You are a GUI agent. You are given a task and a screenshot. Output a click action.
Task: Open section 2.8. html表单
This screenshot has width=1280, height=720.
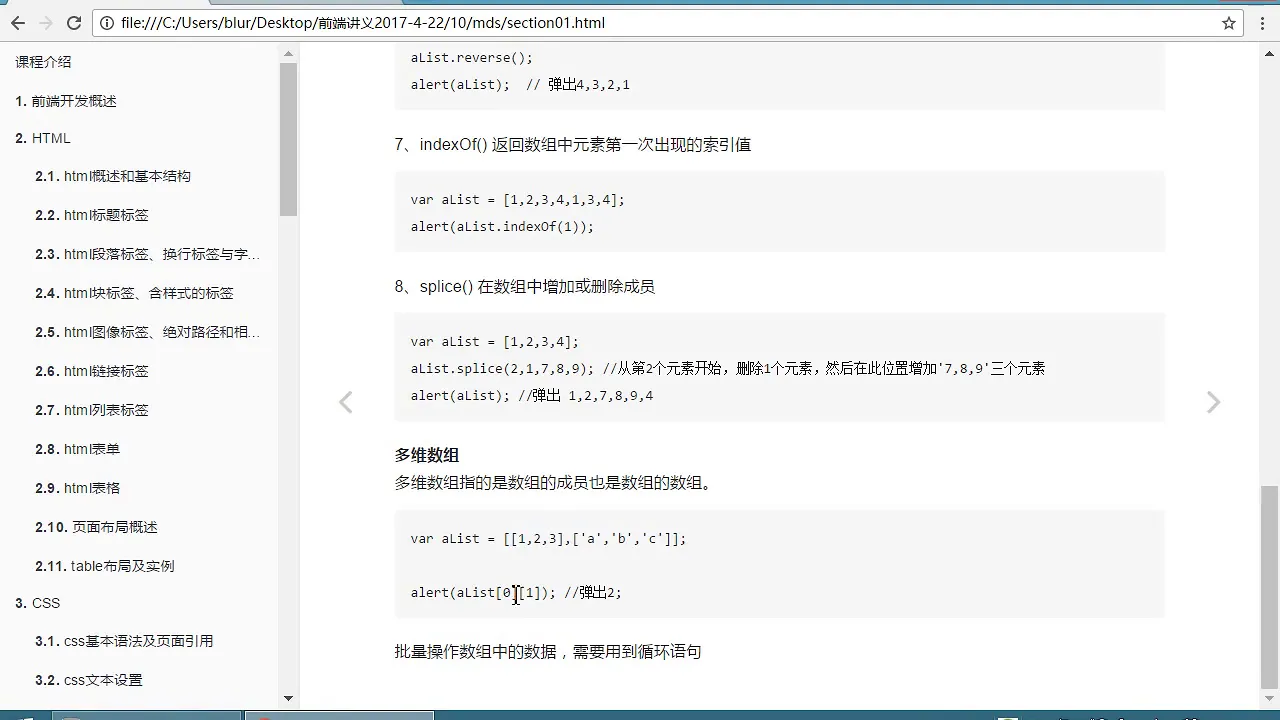click(77, 449)
